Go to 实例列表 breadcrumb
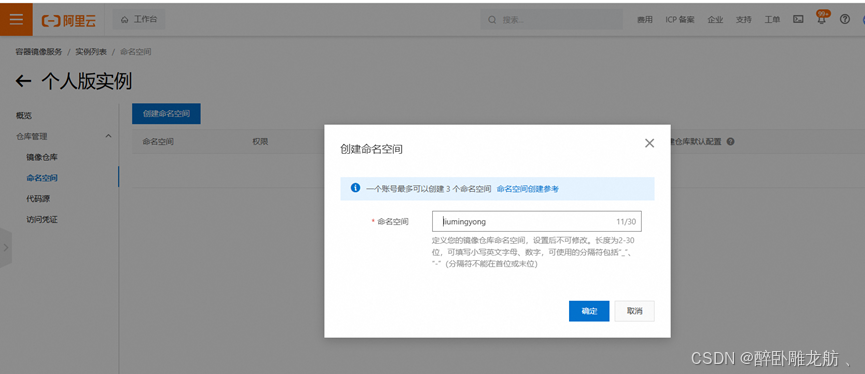The width and height of the screenshot is (865, 374). tap(91, 52)
